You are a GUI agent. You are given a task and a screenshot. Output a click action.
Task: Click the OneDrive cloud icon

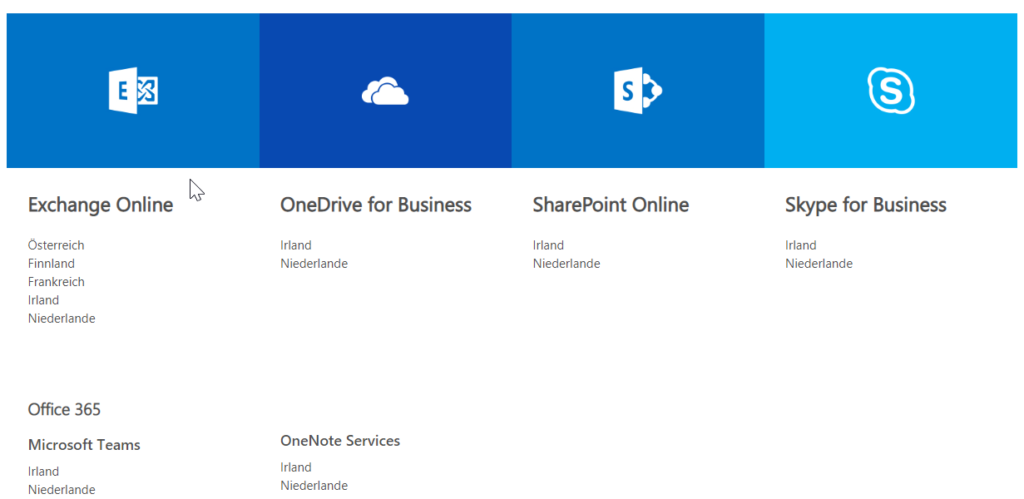(385, 91)
